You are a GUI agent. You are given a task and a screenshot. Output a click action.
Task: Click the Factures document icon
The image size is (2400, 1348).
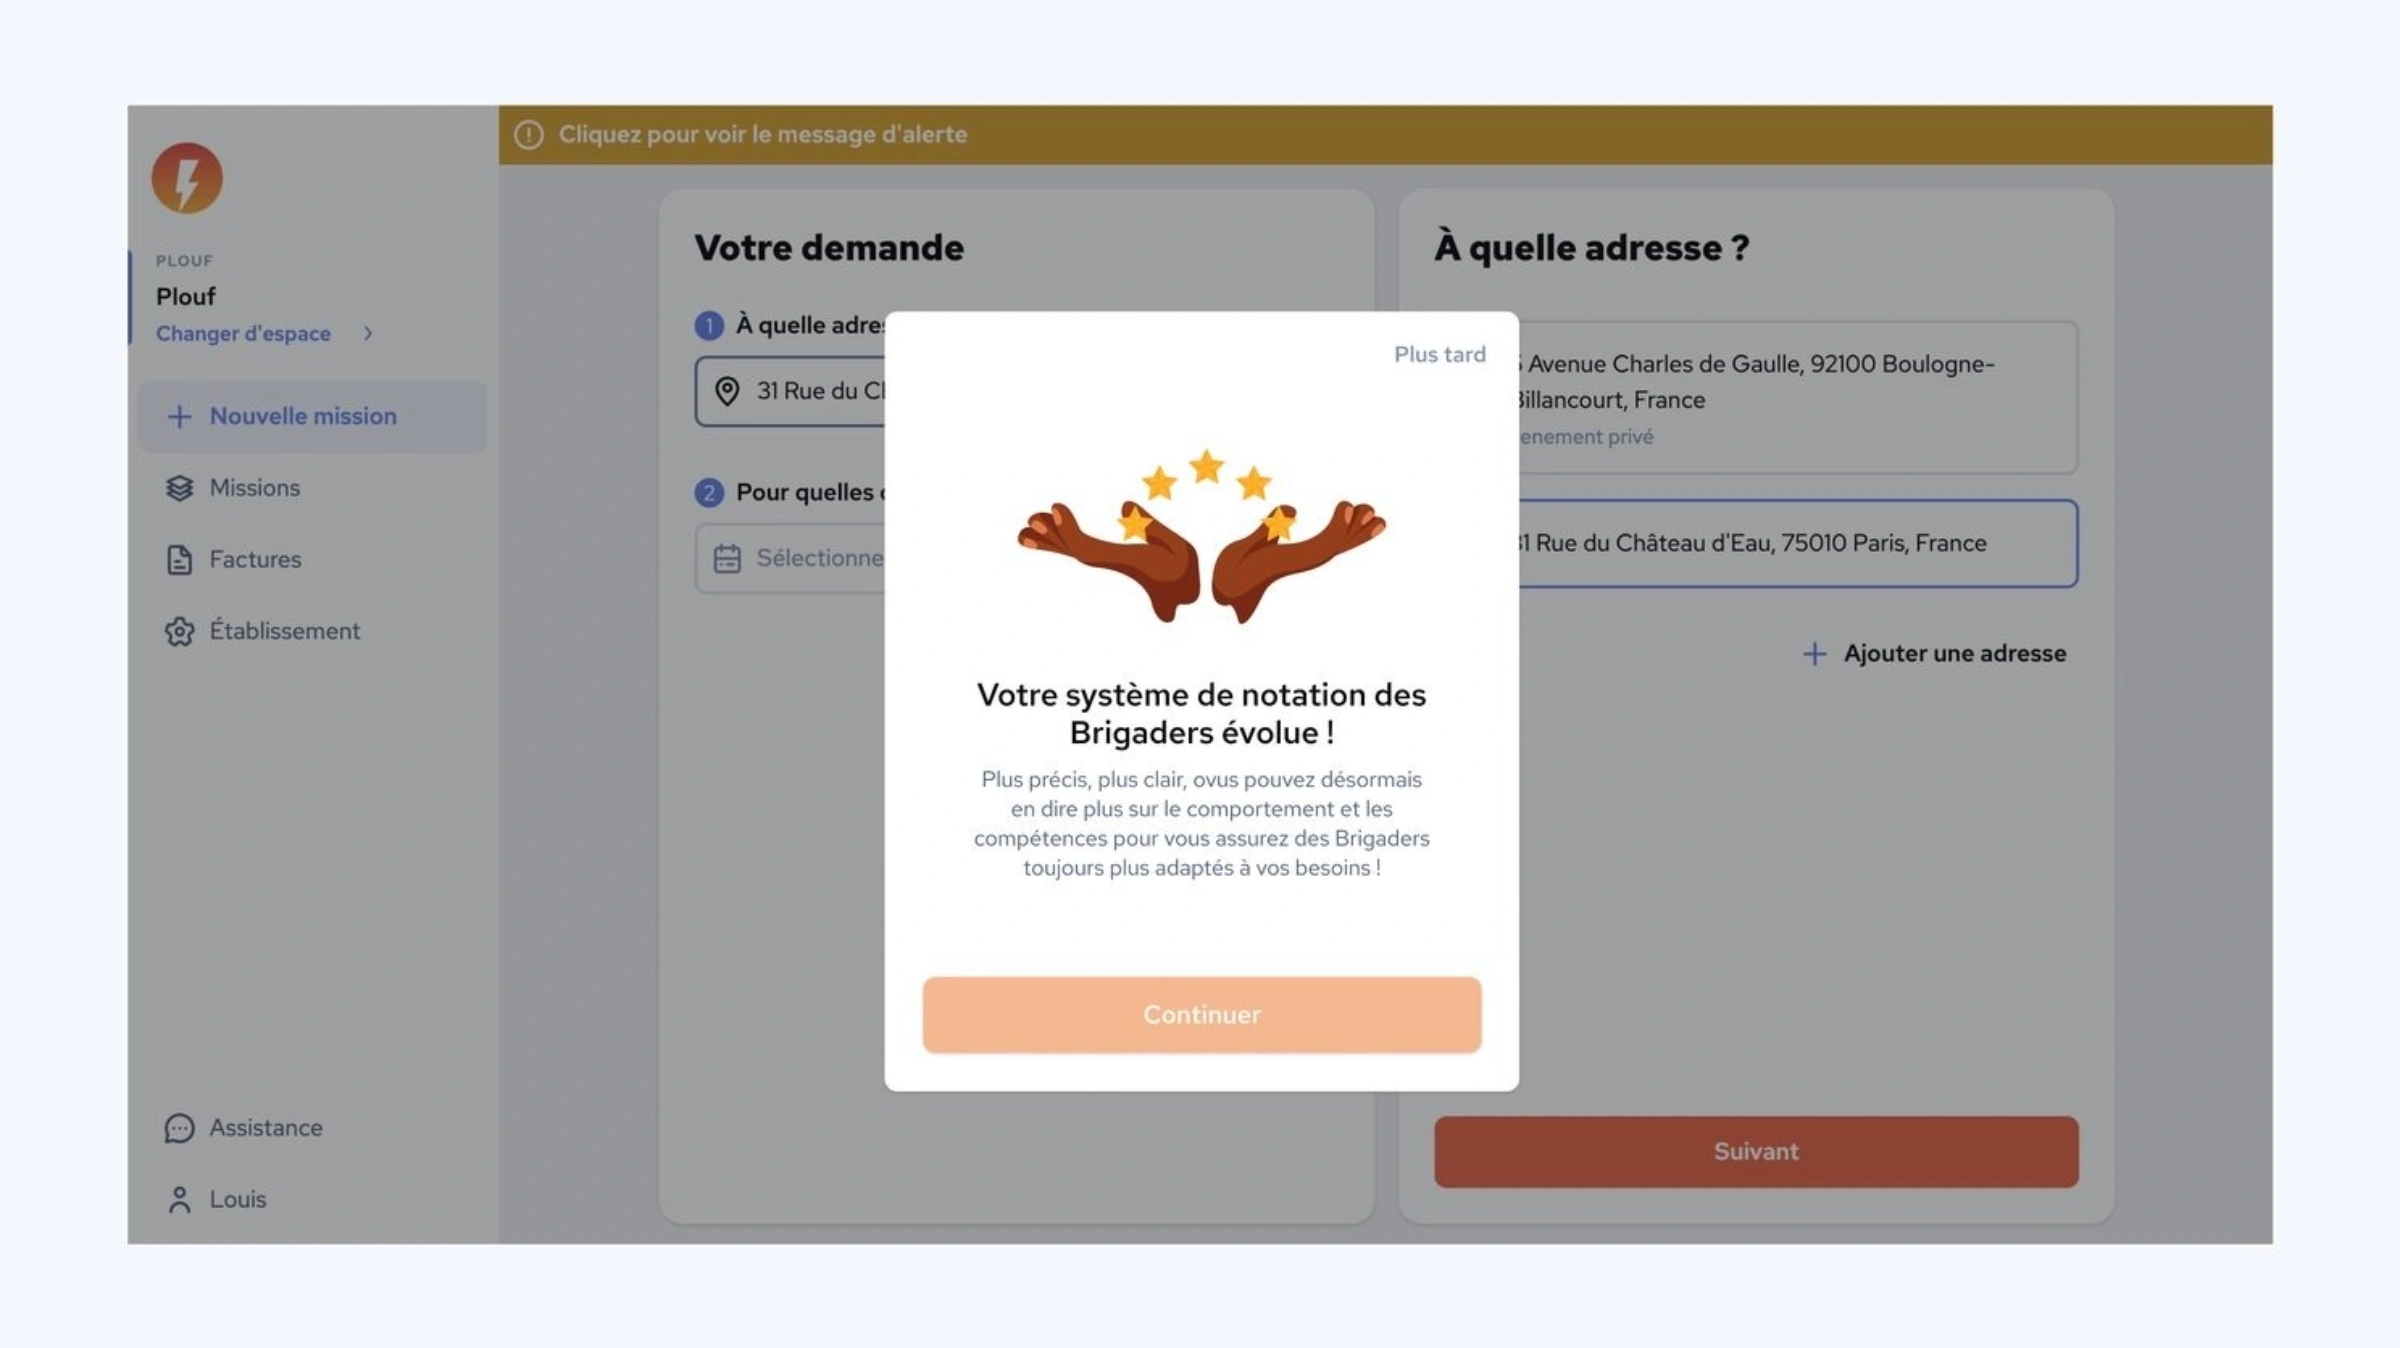pos(179,560)
